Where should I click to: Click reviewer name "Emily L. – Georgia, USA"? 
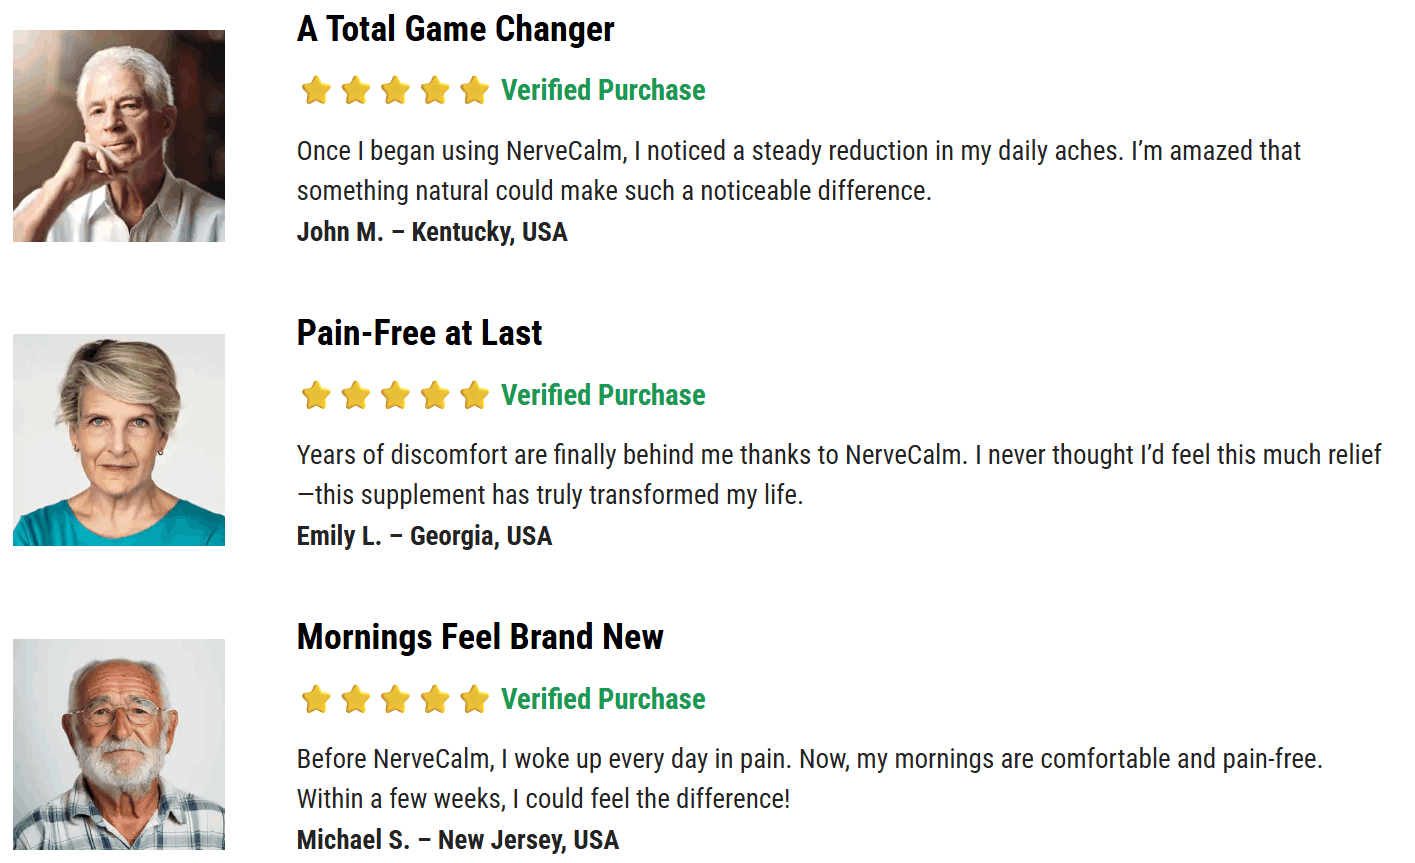click(424, 536)
